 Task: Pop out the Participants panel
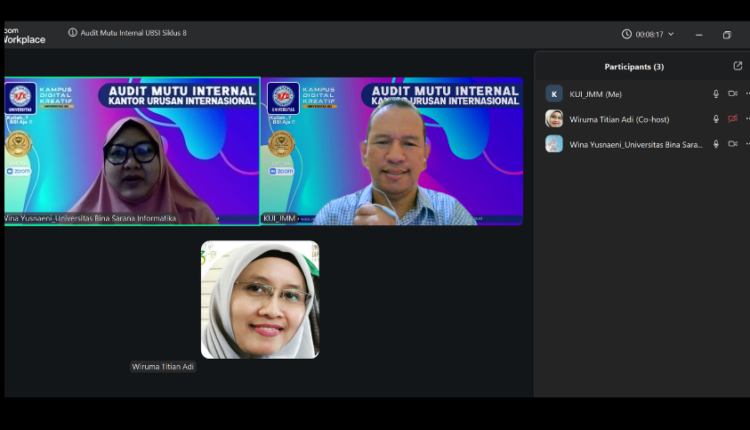click(x=738, y=66)
